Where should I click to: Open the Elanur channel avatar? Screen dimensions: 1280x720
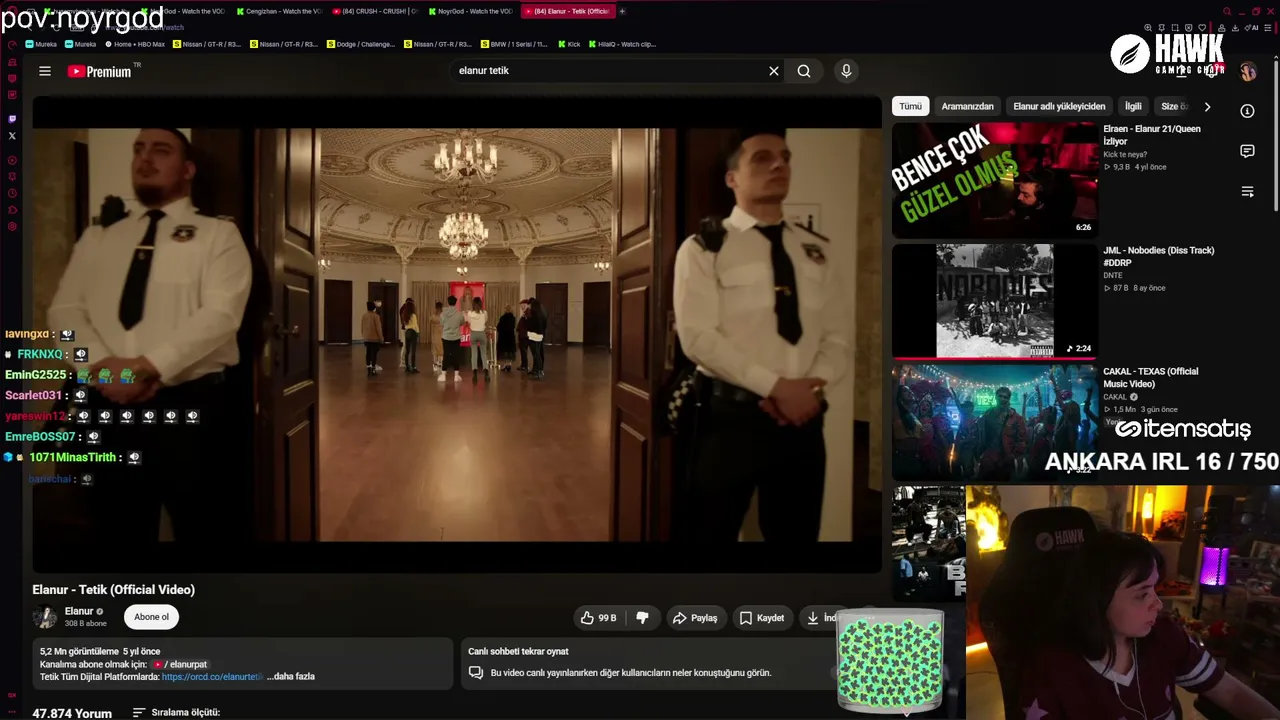(44, 617)
